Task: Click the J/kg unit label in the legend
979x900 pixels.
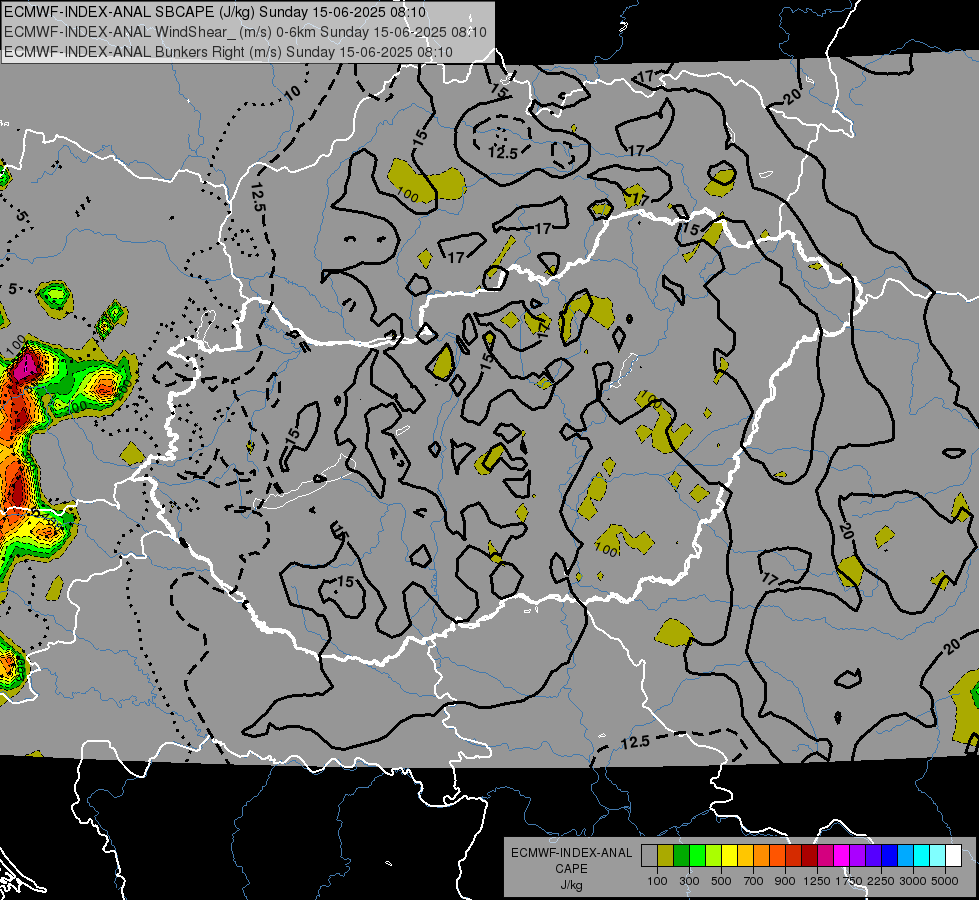Action: pos(571,885)
